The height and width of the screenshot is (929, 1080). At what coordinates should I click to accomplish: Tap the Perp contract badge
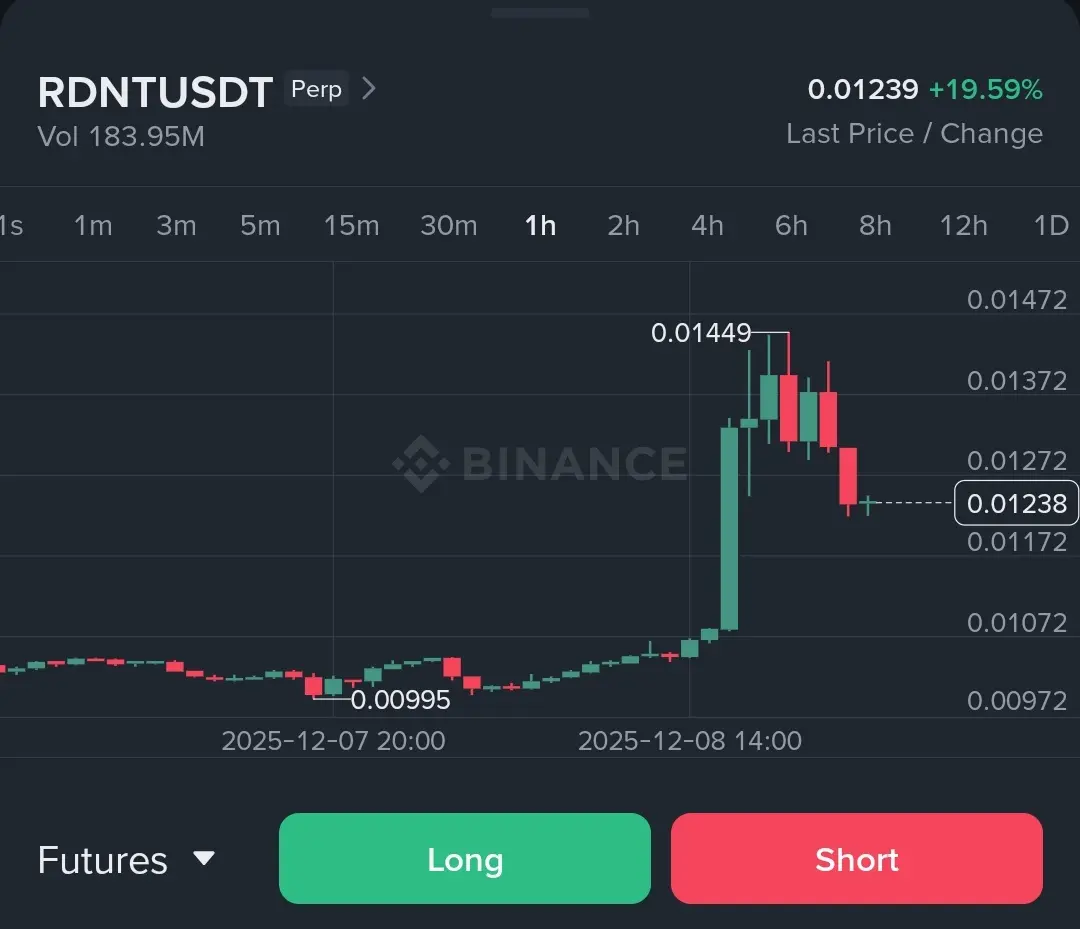point(316,89)
